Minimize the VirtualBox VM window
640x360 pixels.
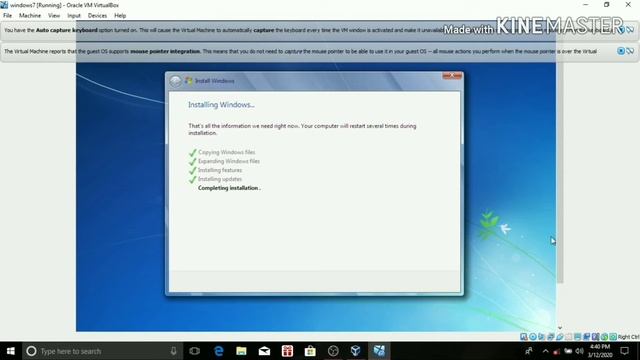pos(586,5)
